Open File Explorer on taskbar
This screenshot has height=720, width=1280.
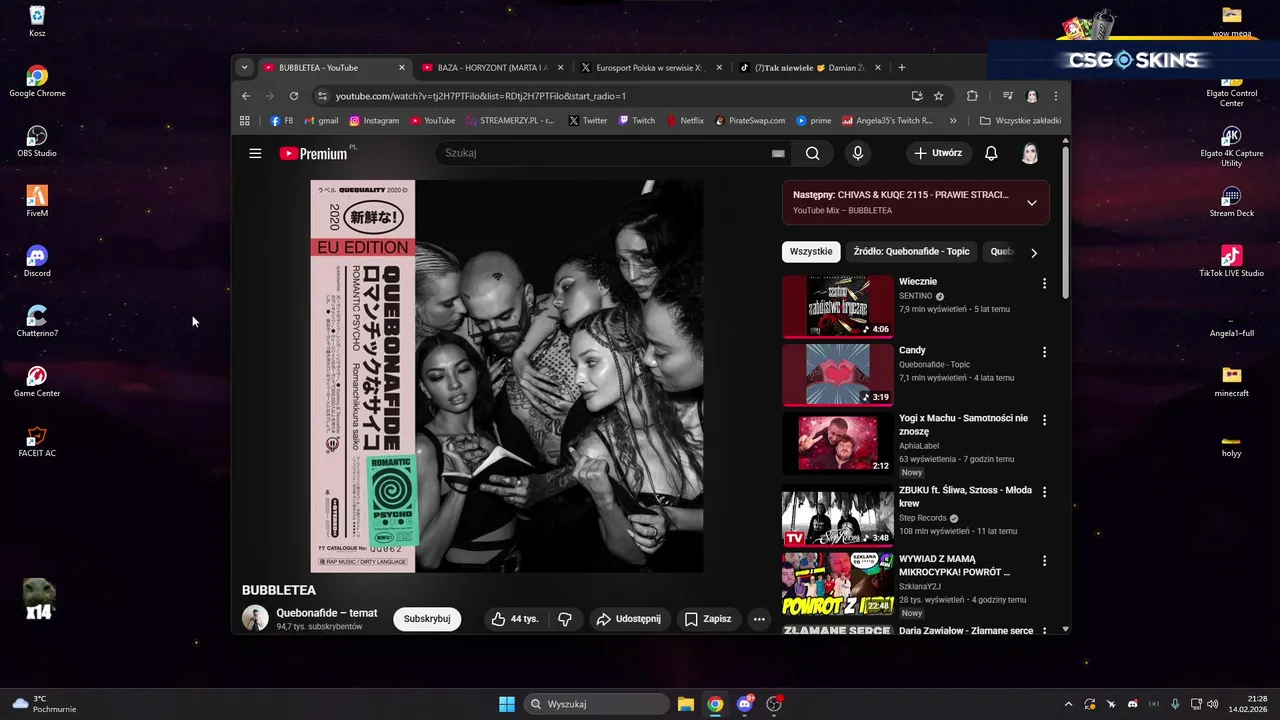685,704
